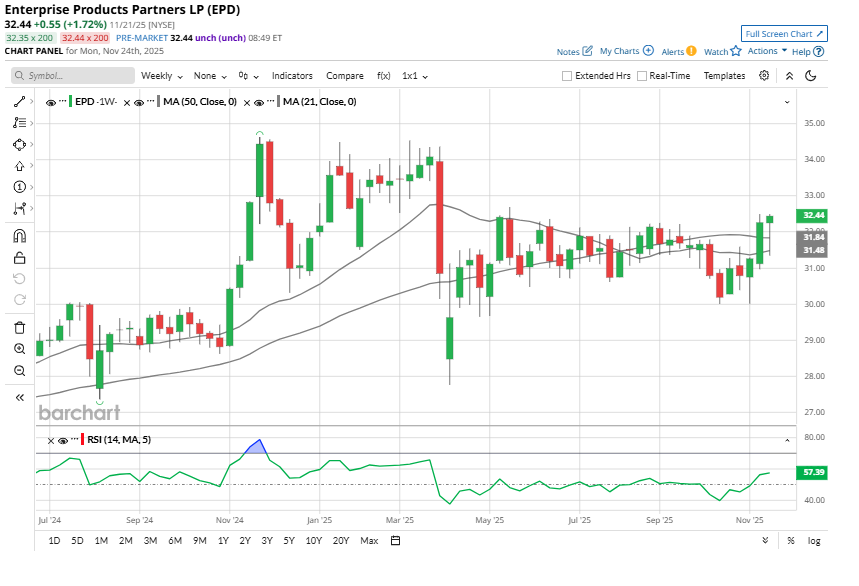Click the Notes pencil icon
The width and height of the screenshot is (859, 586).
[x=587, y=51]
